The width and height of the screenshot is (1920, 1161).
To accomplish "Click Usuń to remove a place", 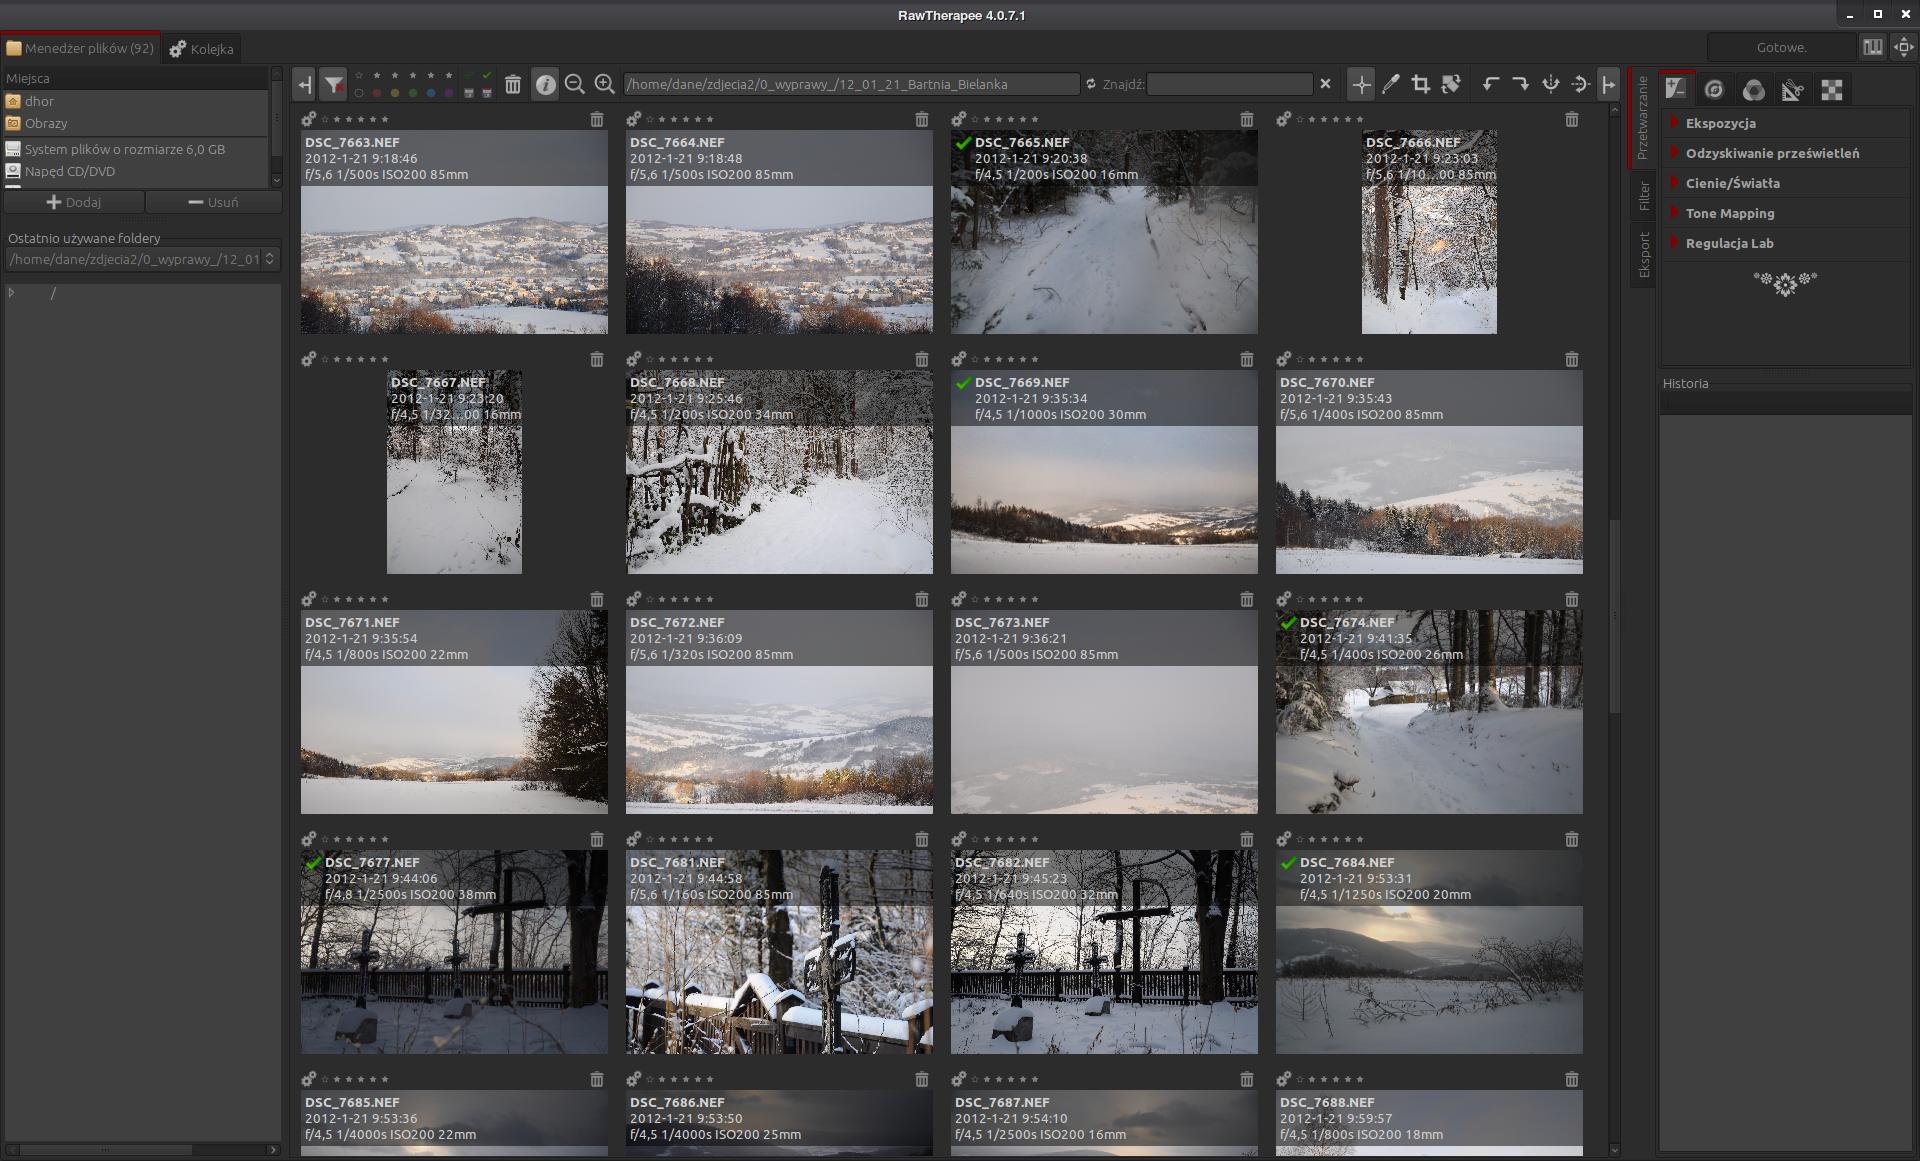I will [214, 202].
